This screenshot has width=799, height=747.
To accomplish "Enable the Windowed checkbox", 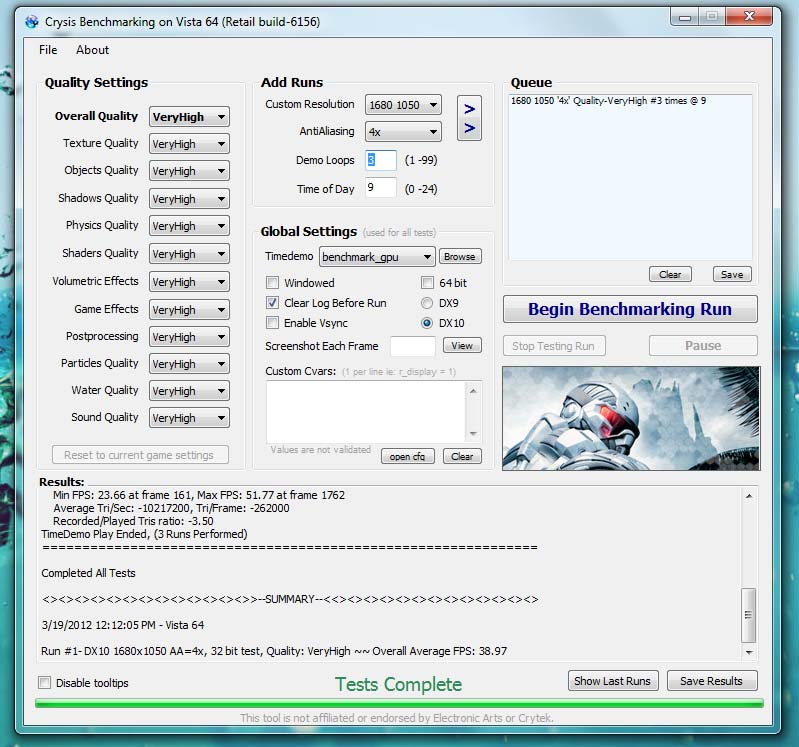I will pos(273,283).
